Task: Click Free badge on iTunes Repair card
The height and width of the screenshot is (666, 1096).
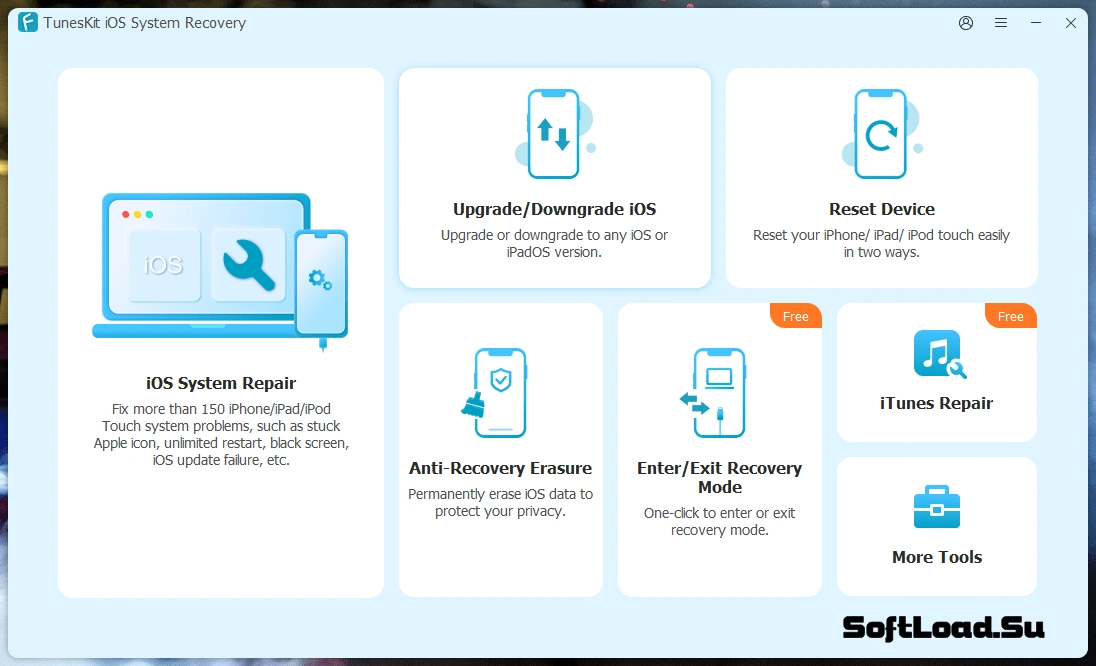Action: tap(1011, 316)
